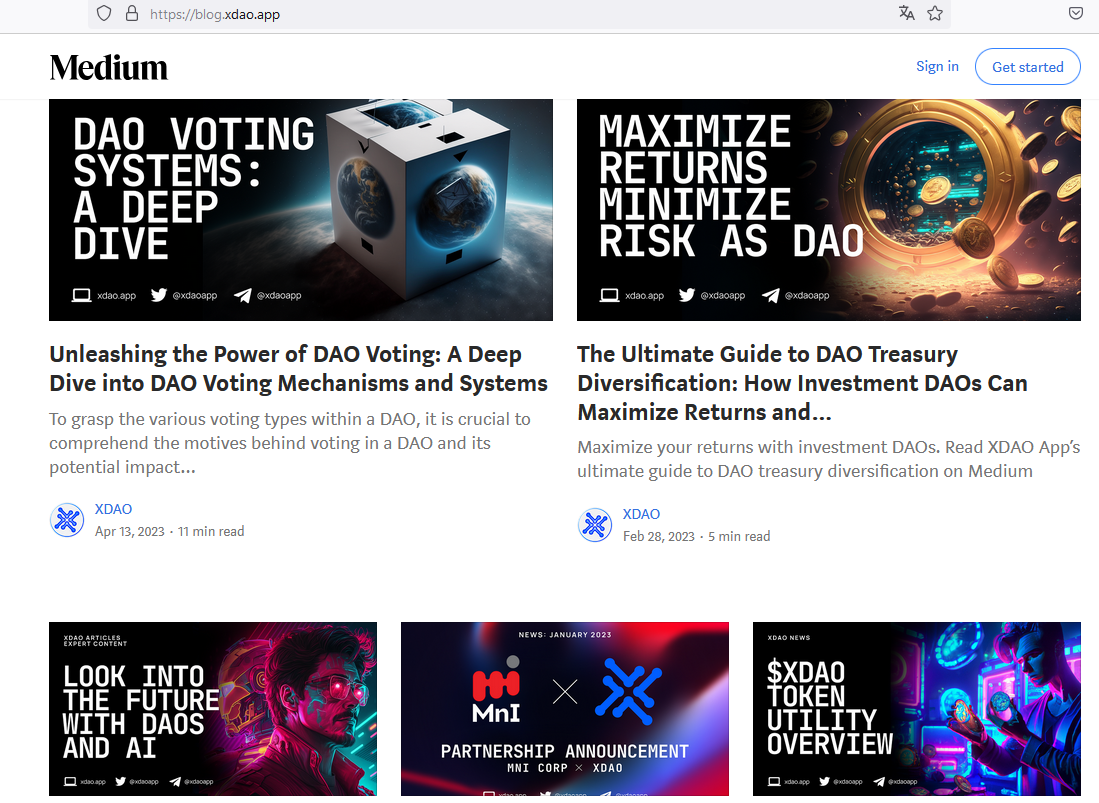1099x803 pixels.
Task: Click the address bar showing blog.xdao.app
Action: [519, 14]
